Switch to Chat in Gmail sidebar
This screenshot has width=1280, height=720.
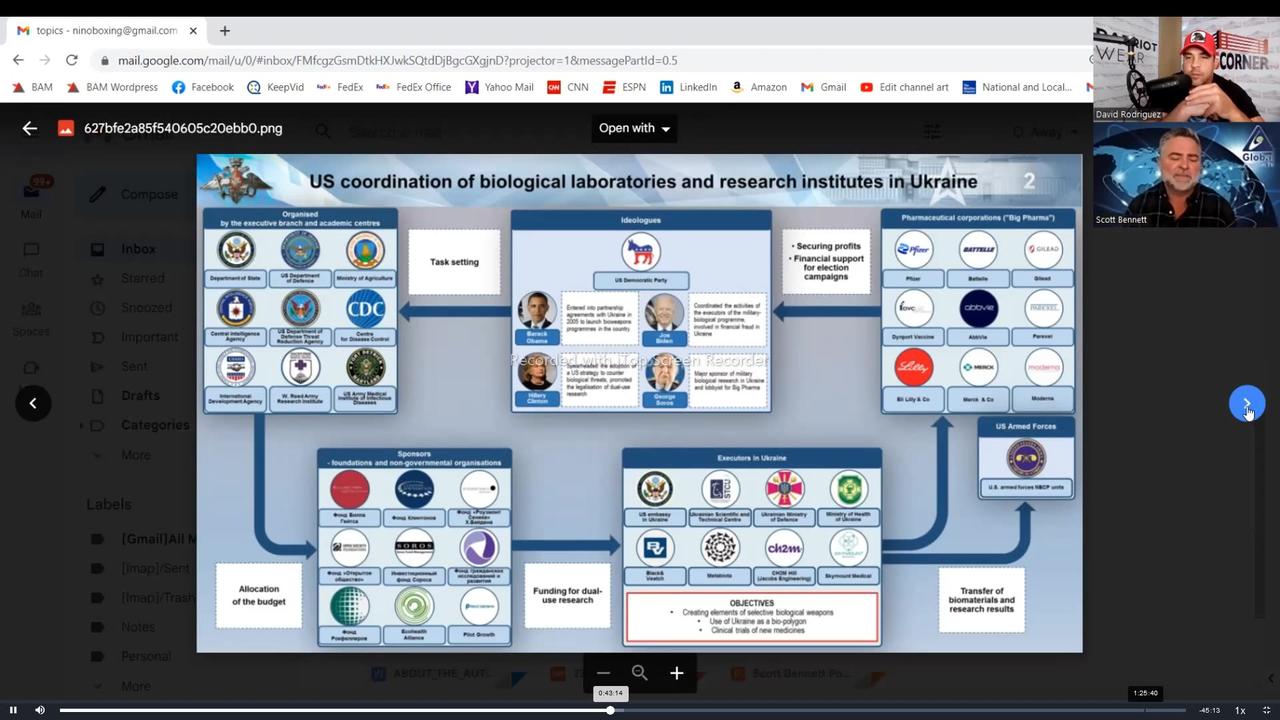(31, 258)
